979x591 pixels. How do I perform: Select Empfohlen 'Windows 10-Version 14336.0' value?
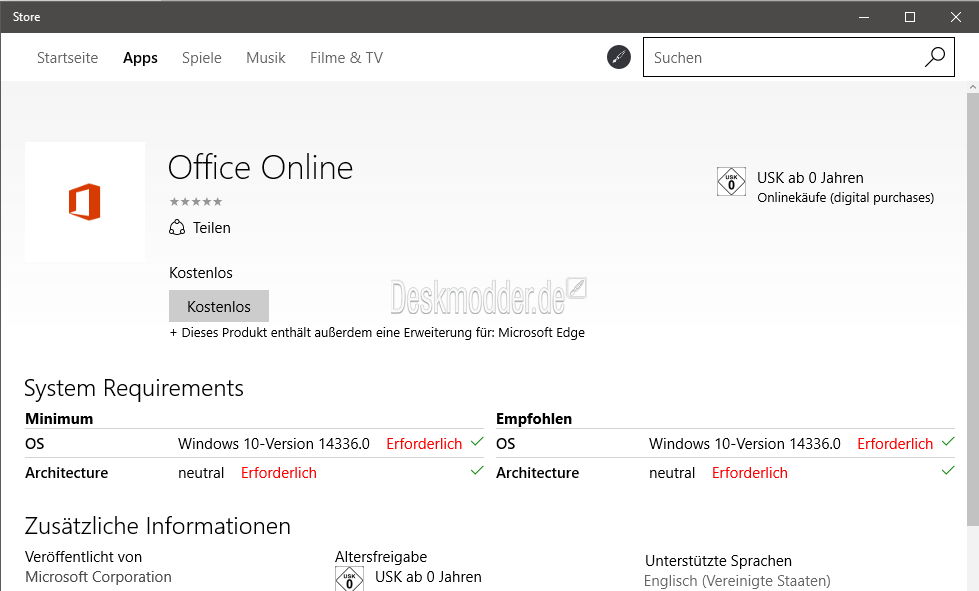pos(744,444)
